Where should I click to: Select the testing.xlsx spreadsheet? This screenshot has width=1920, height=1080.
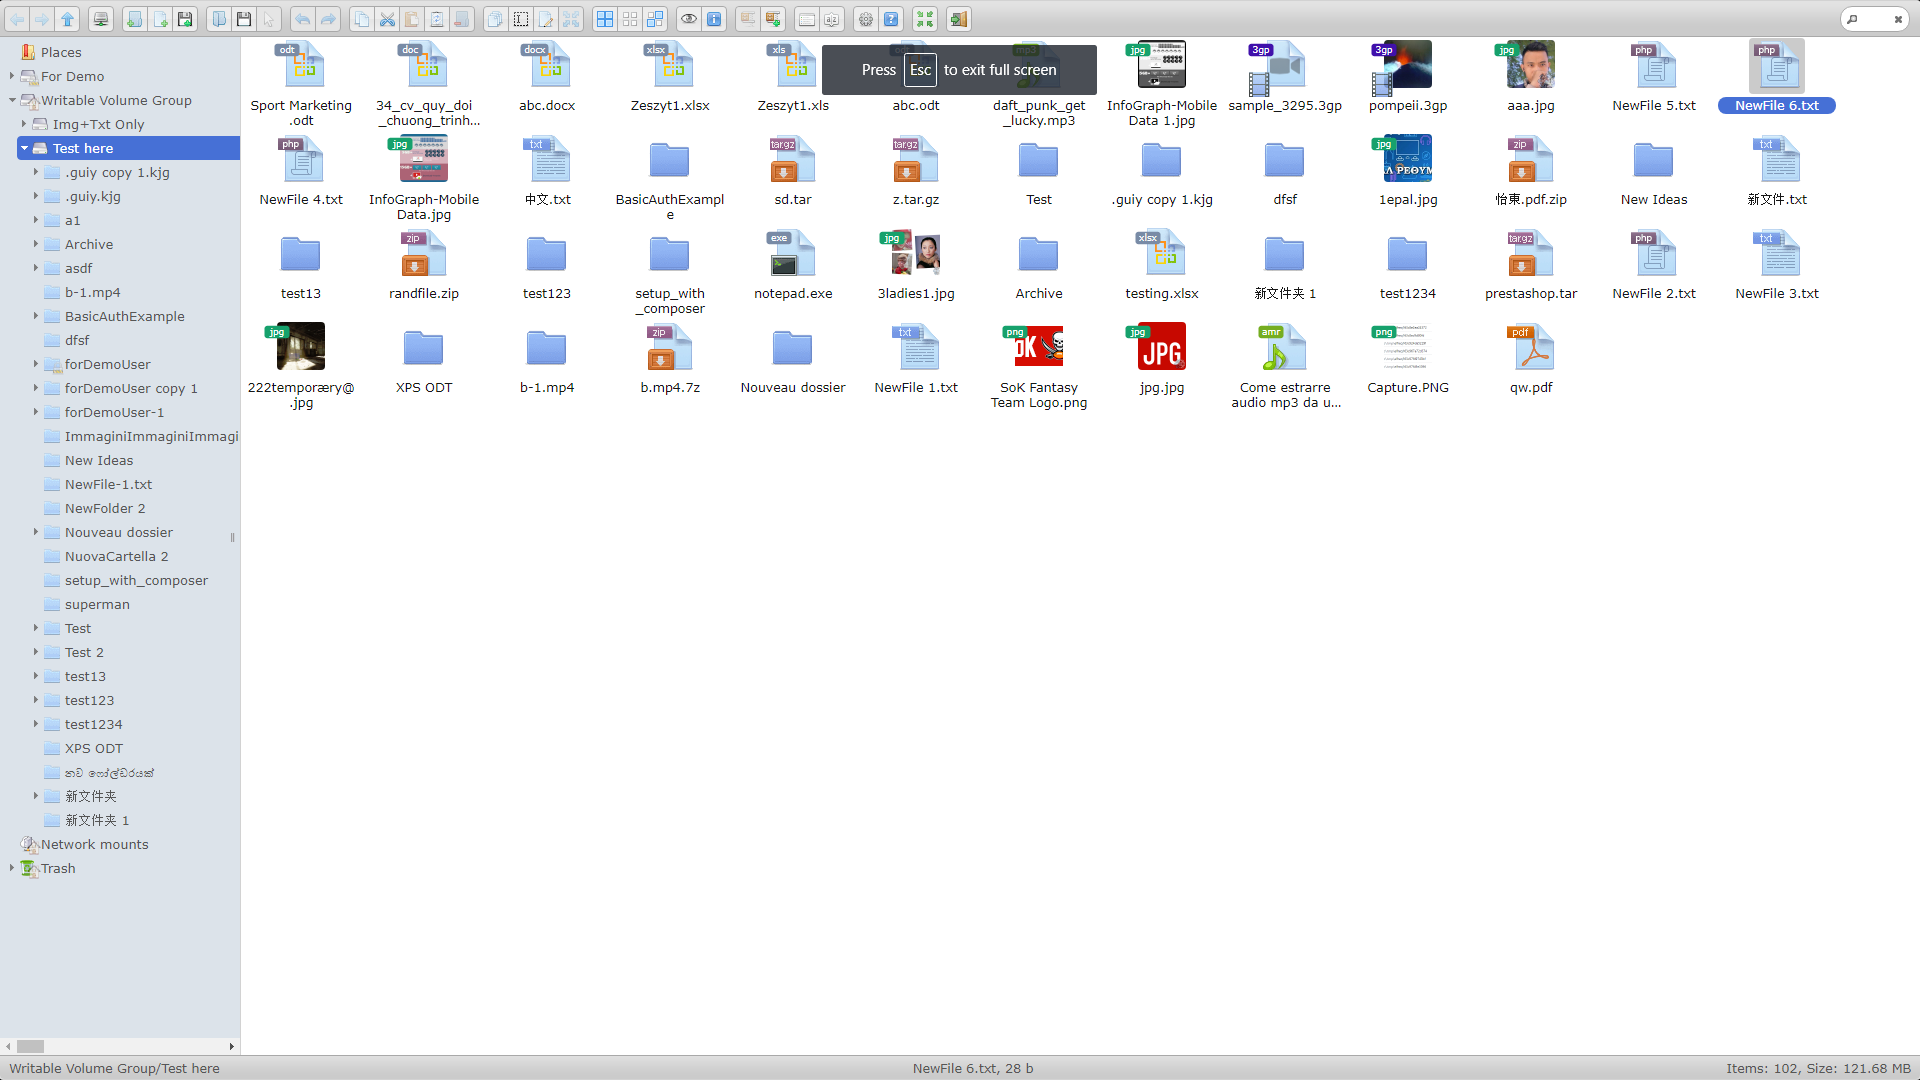[x=1161, y=254]
